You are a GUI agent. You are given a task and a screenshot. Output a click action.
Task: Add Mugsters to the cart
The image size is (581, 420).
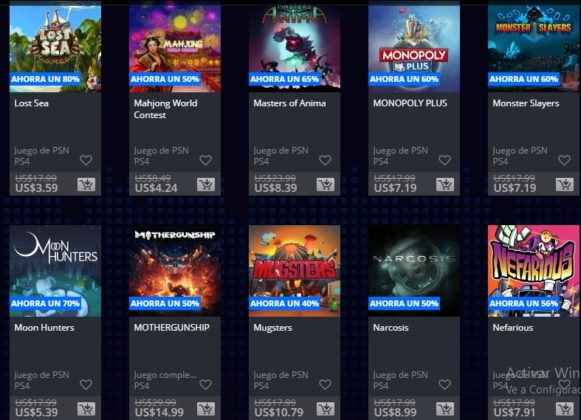coord(325,409)
